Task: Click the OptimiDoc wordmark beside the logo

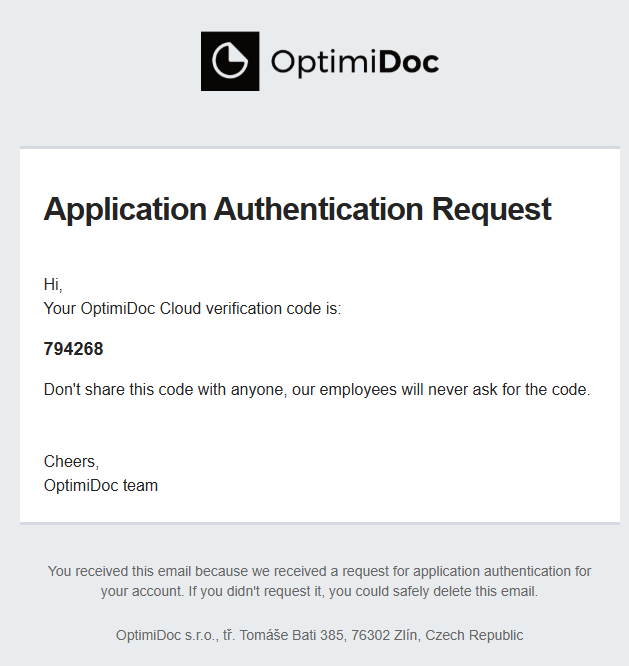Action: coord(354,62)
